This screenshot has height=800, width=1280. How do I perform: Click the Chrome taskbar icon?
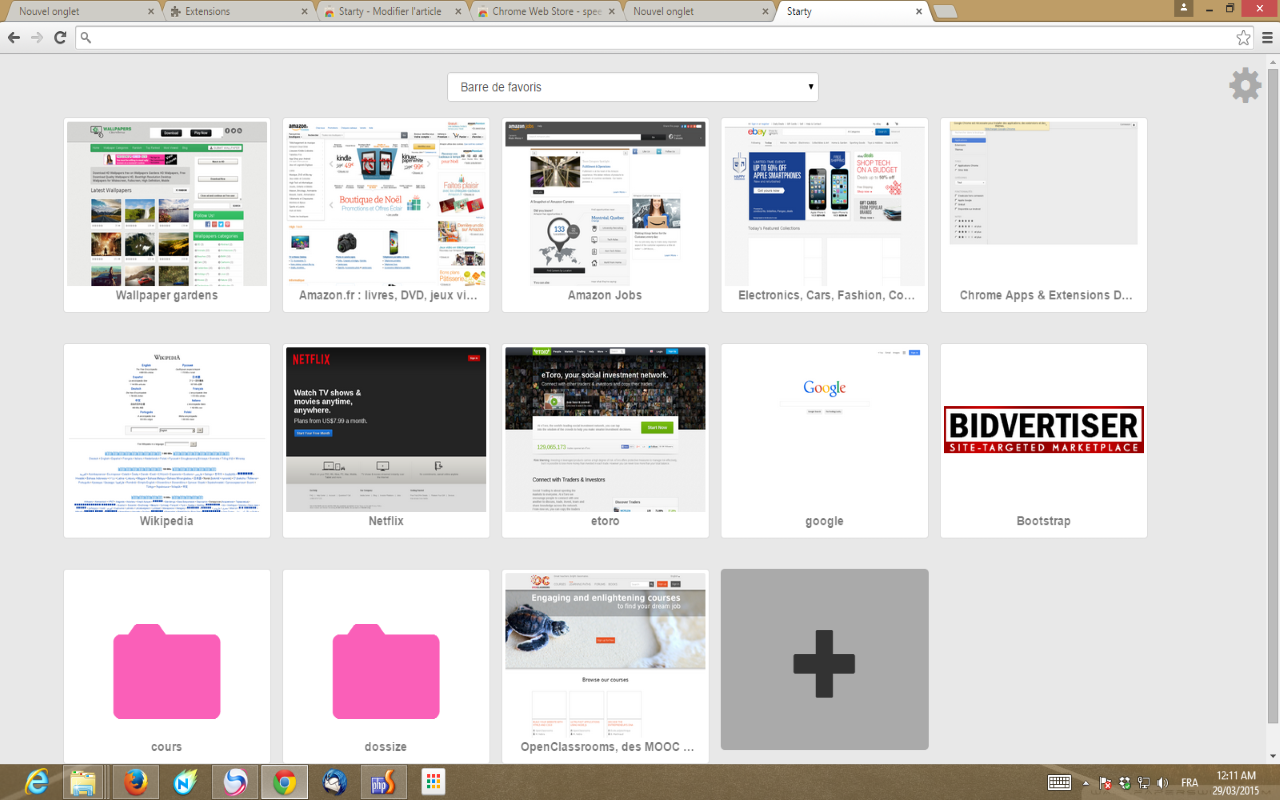point(284,782)
